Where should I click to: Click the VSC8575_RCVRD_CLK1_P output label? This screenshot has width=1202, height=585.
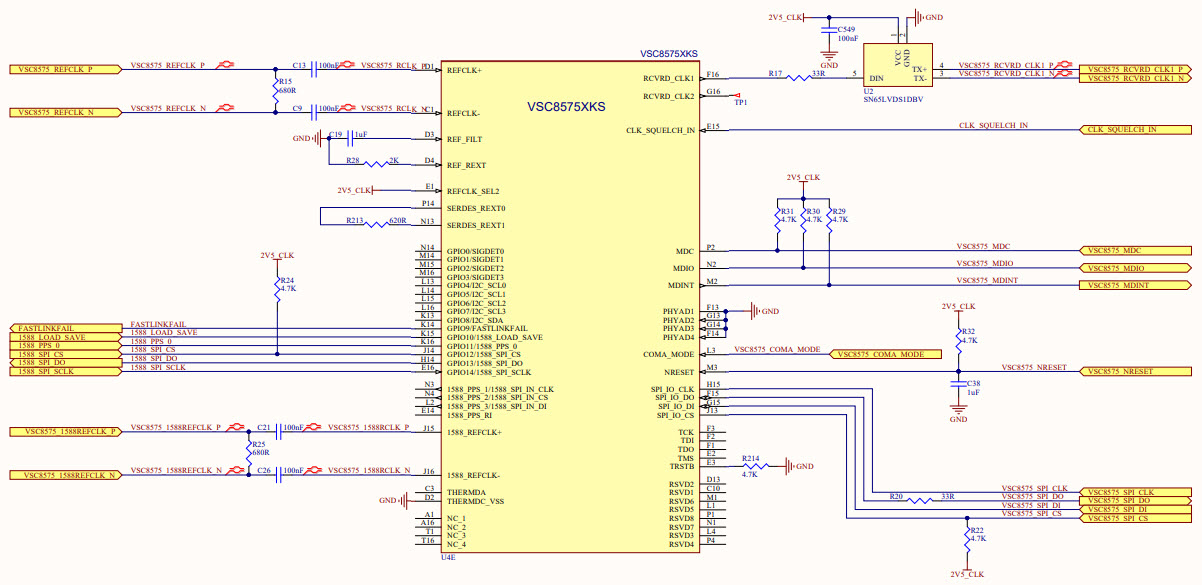coord(1133,68)
